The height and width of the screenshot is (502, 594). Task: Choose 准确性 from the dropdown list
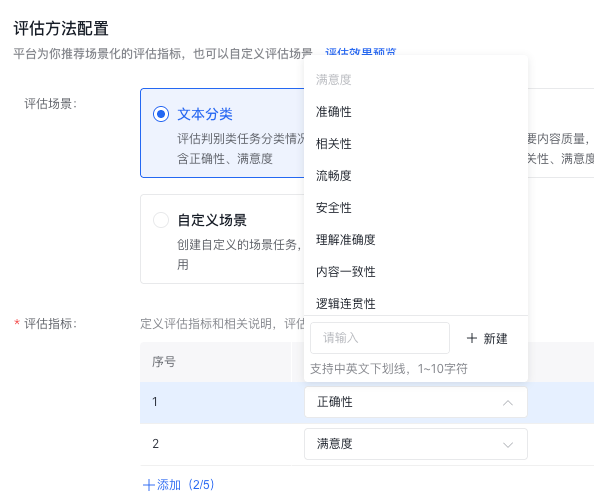416,112
